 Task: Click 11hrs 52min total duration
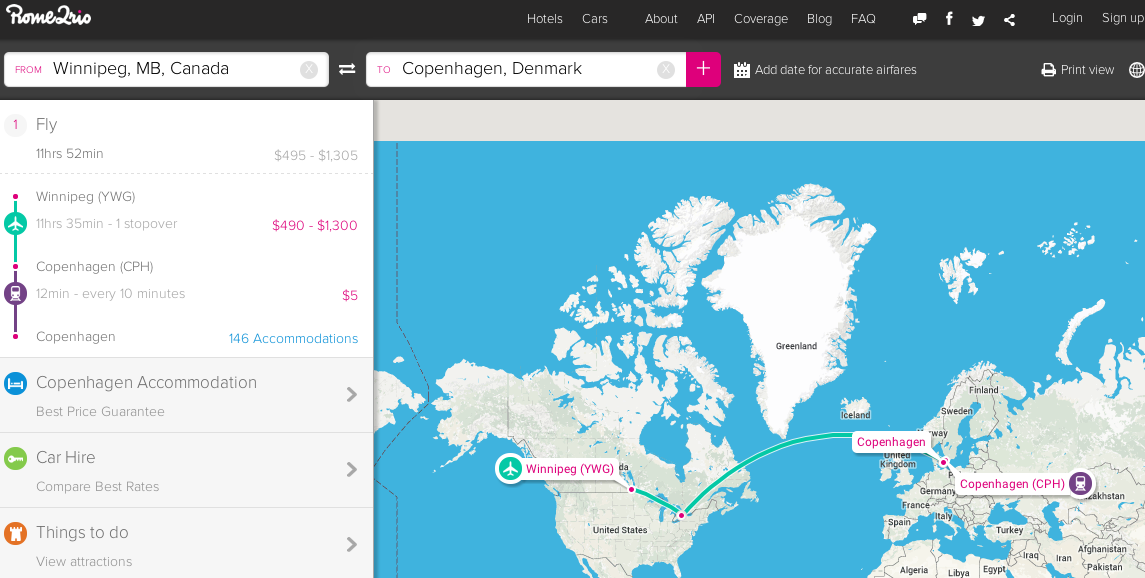[69, 153]
